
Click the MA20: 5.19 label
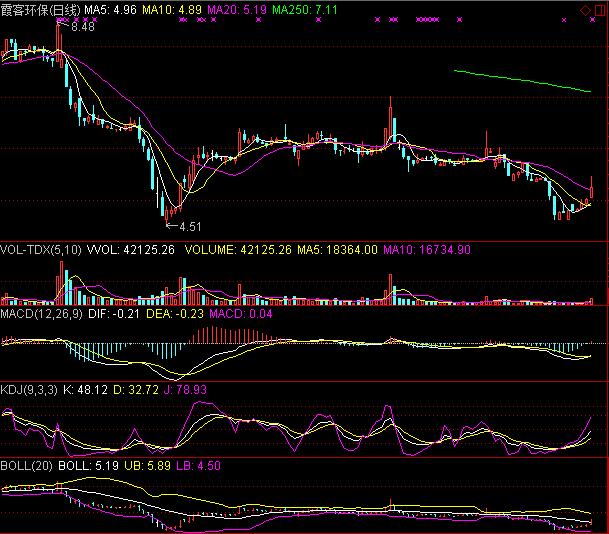tap(237, 10)
